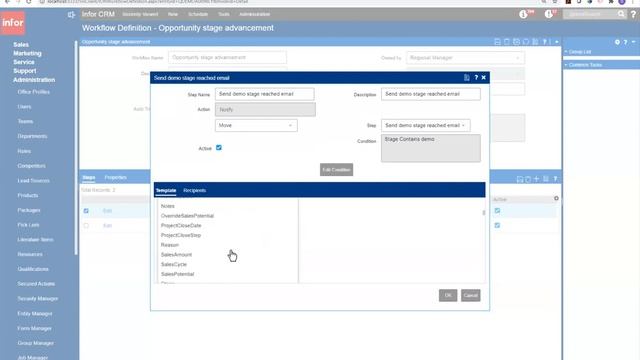The image size is (640, 360).
Task: Open Pick Lists in the sidebar
Action: click(x=29, y=225)
